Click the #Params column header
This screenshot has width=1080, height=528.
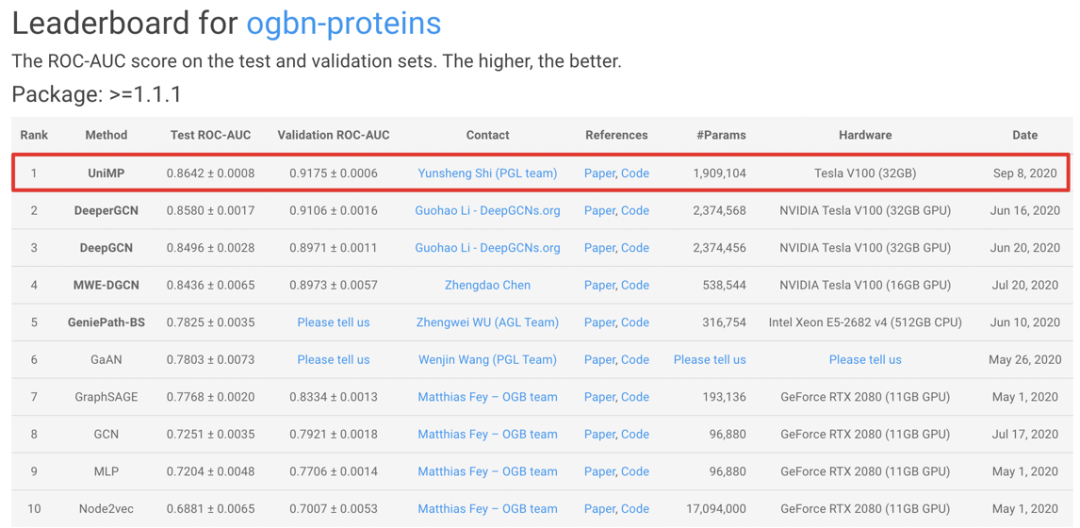pyautogui.click(x=721, y=135)
